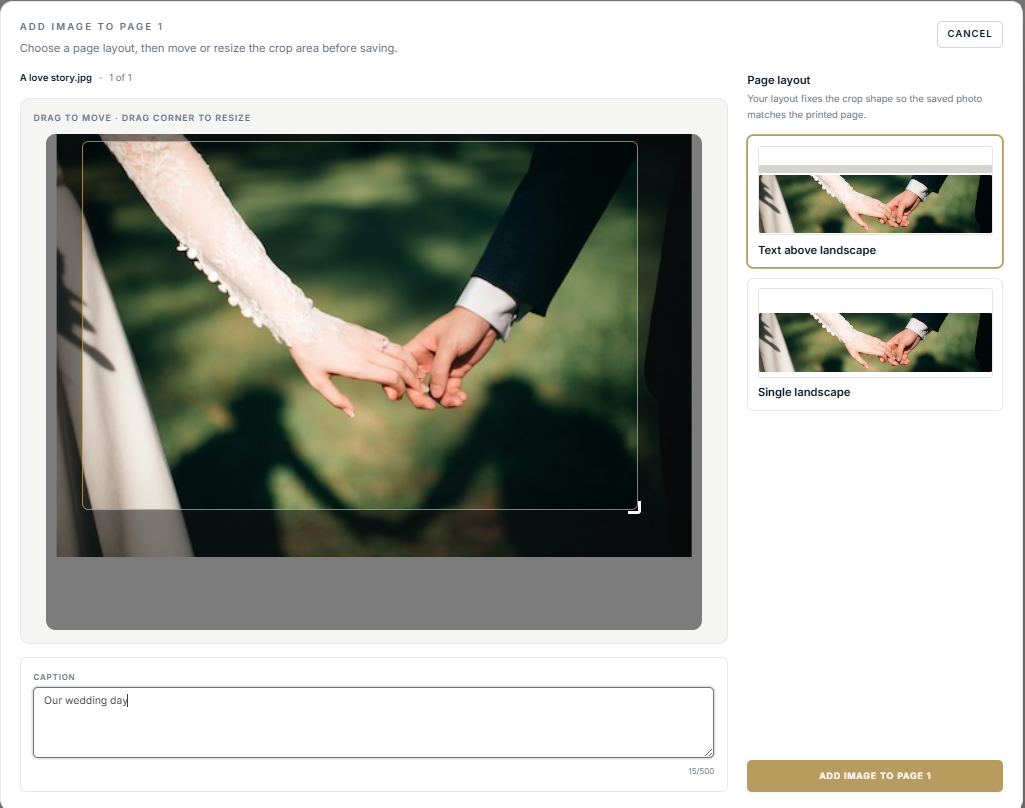Select the Text above landscape layout

875,201
